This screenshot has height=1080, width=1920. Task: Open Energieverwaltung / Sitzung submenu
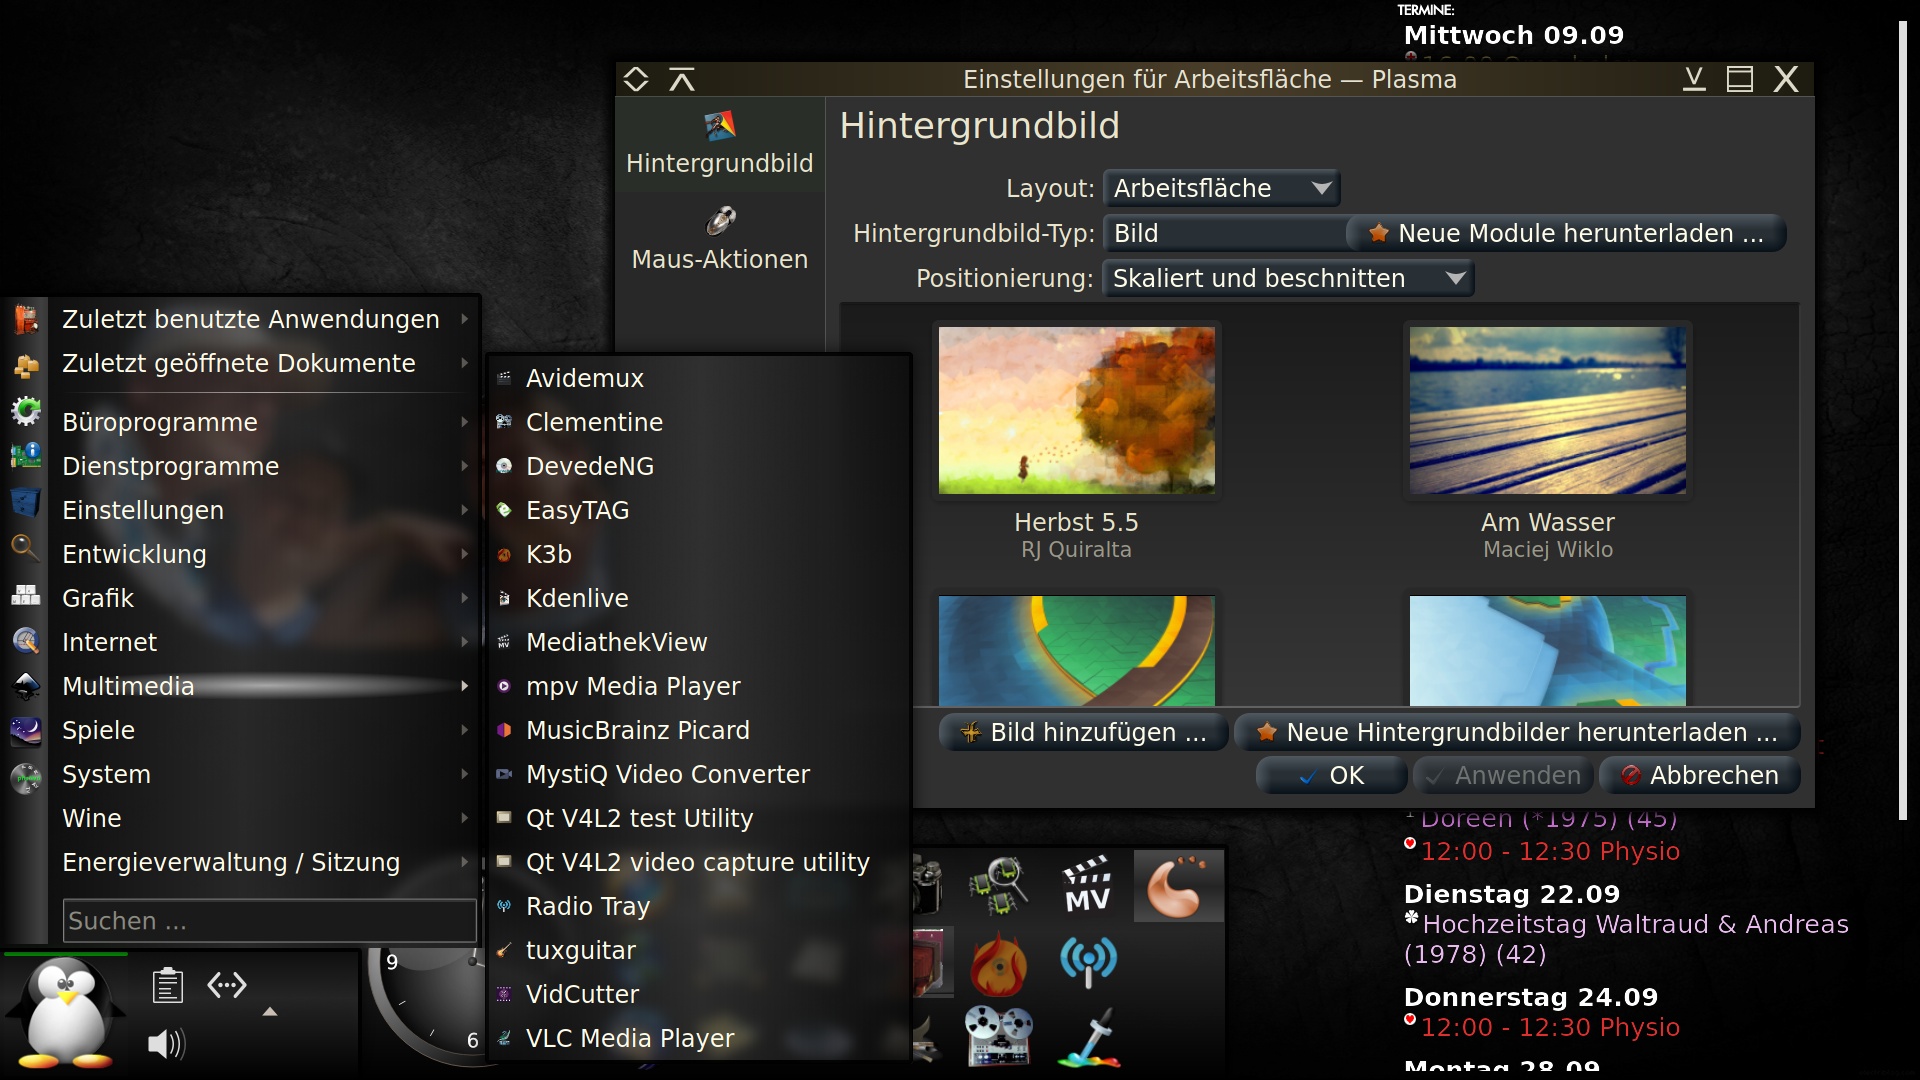click(x=264, y=862)
